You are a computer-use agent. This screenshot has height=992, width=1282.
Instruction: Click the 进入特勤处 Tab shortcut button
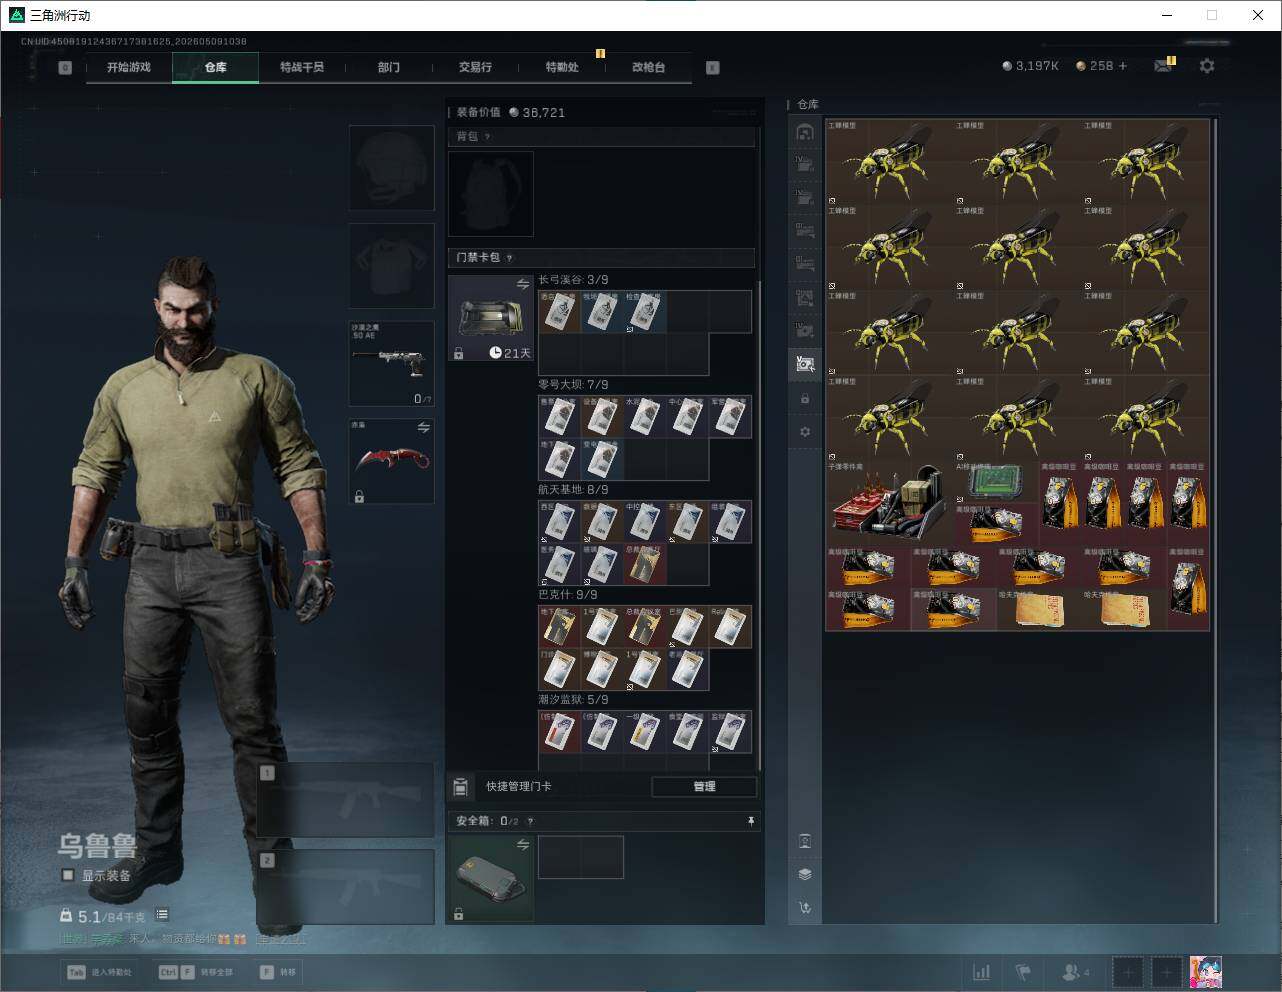(99, 972)
